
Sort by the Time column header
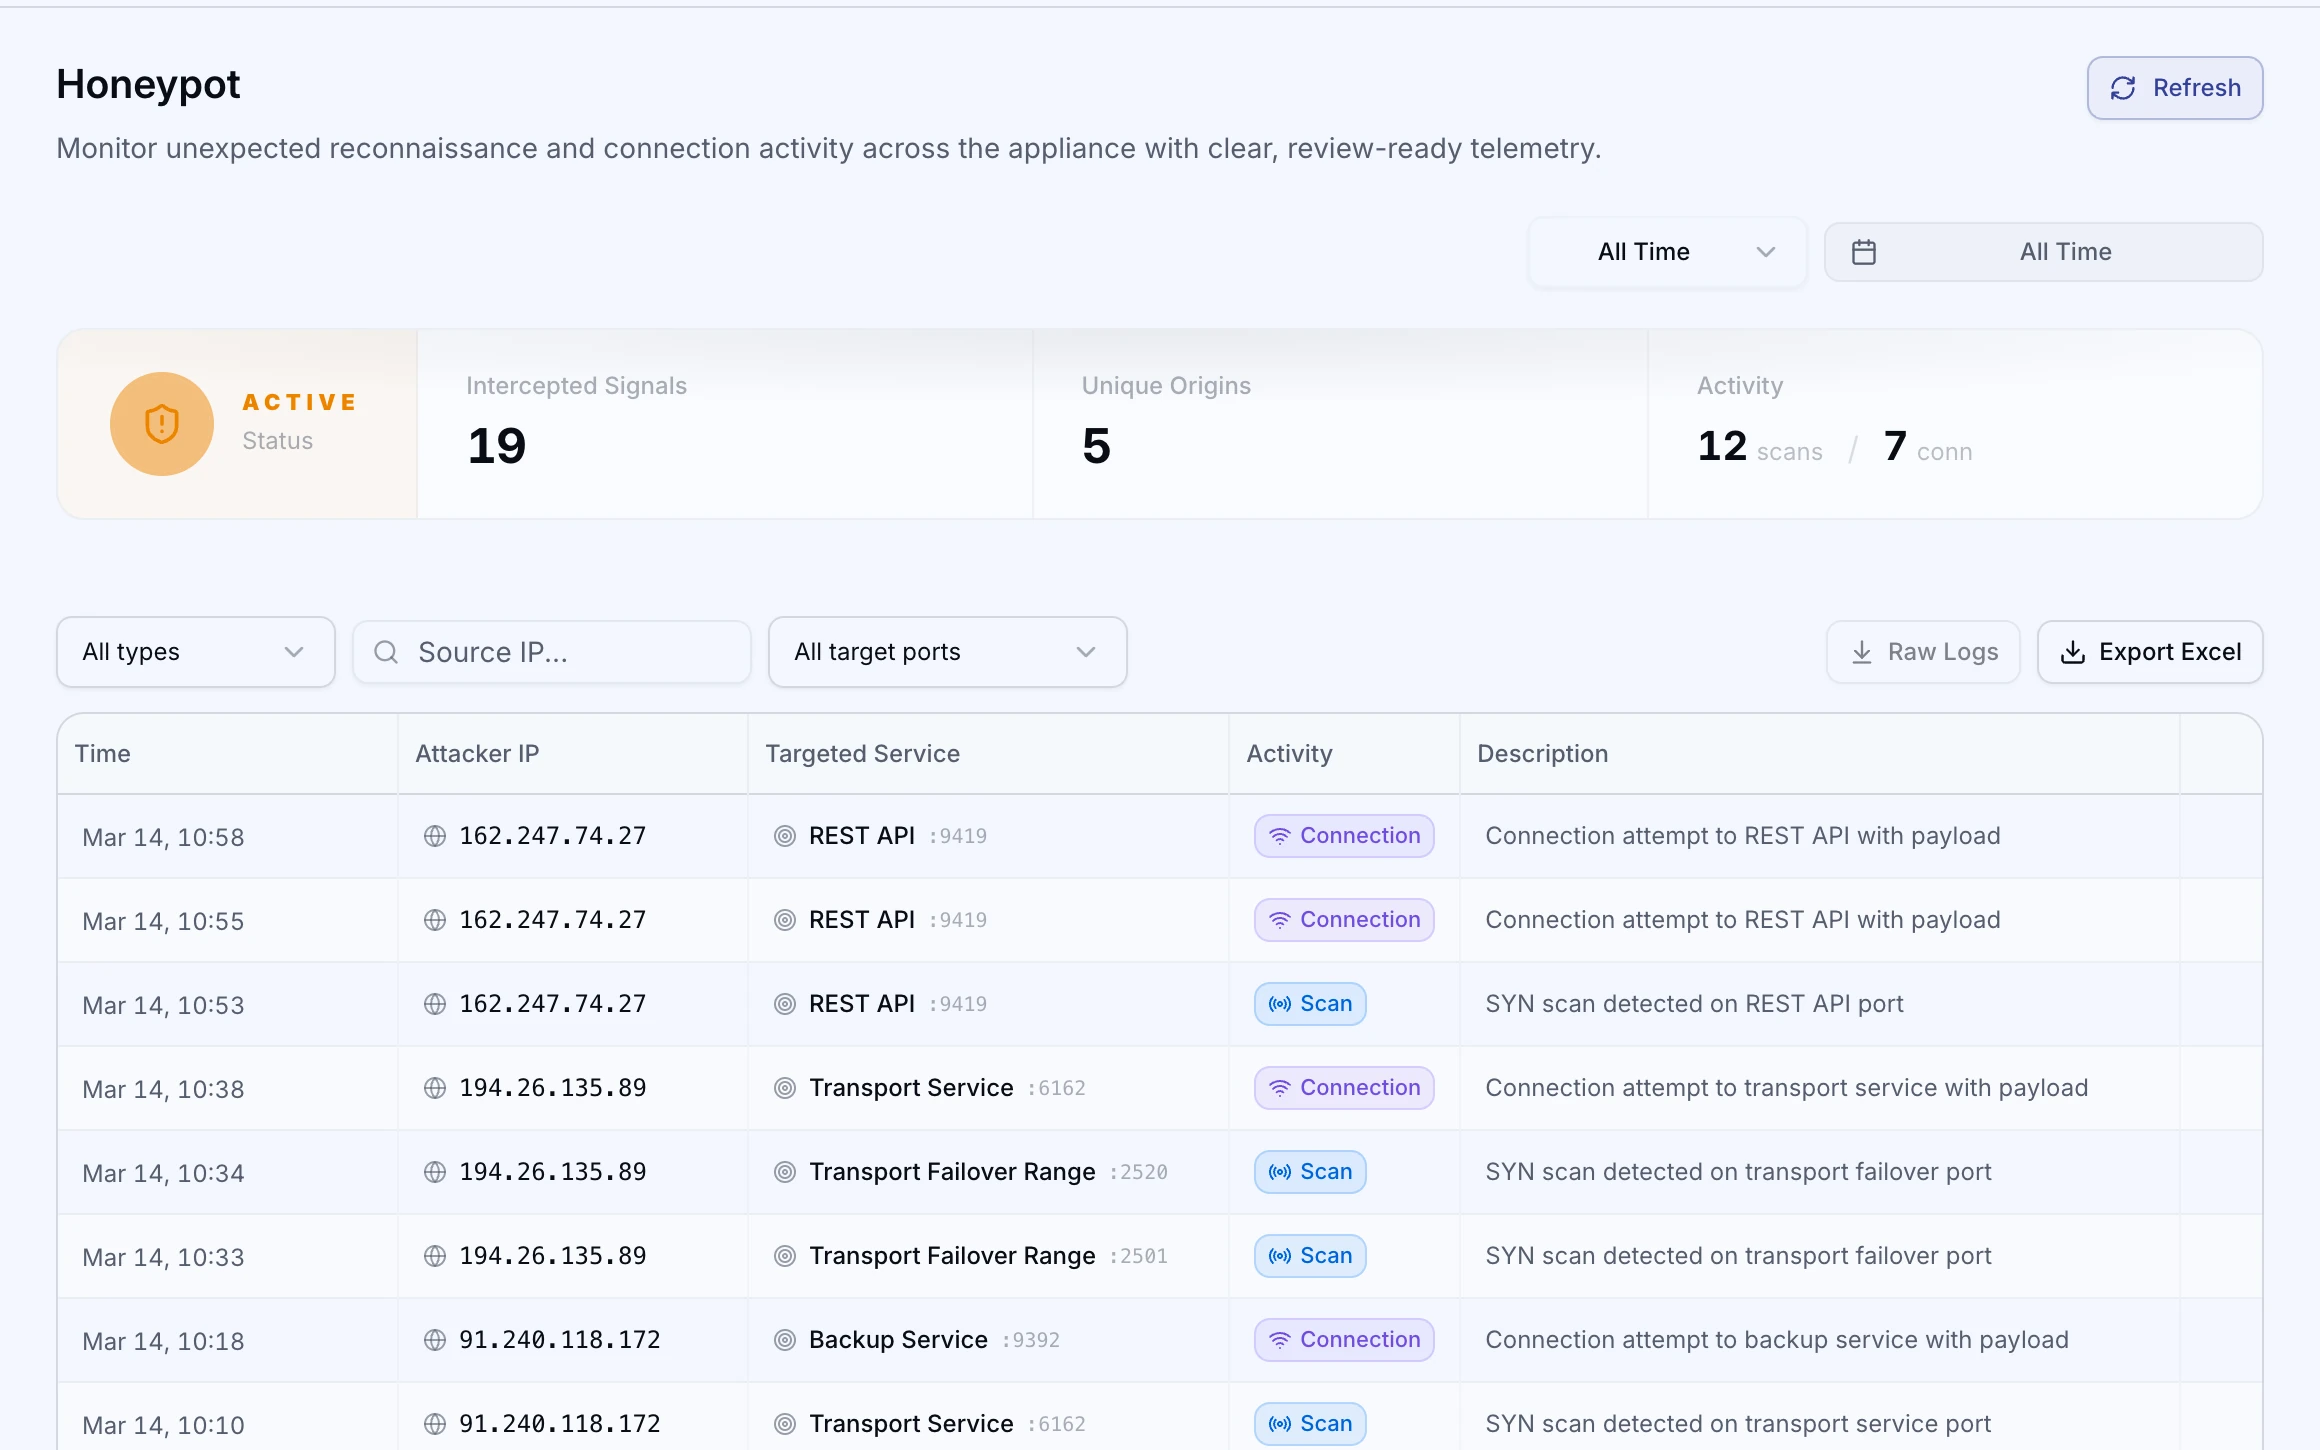[103, 754]
